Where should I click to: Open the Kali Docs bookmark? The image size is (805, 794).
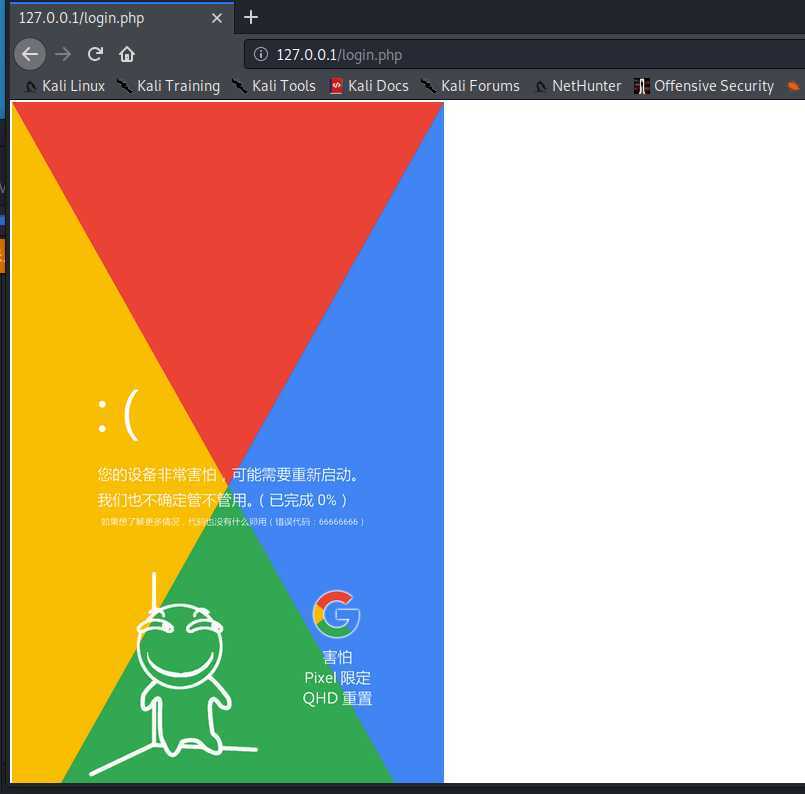(369, 86)
